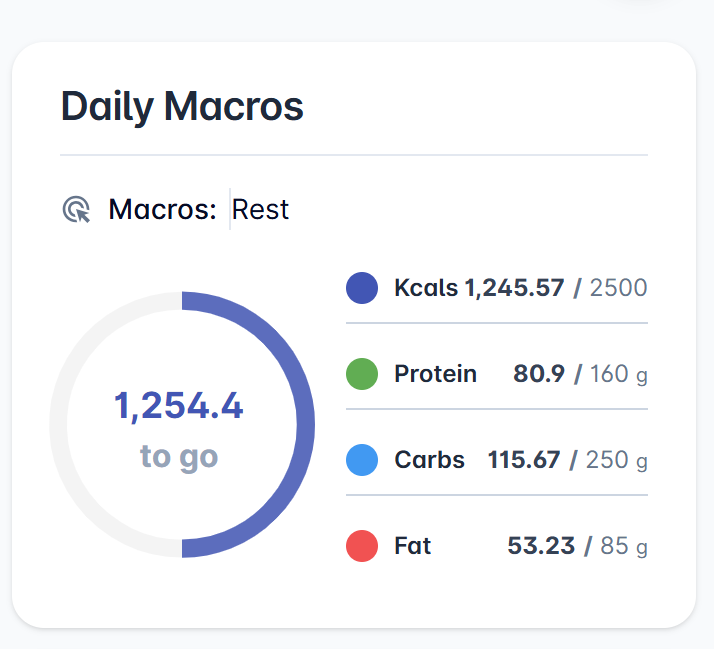Click the red Fat dot

[x=362, y=546]
